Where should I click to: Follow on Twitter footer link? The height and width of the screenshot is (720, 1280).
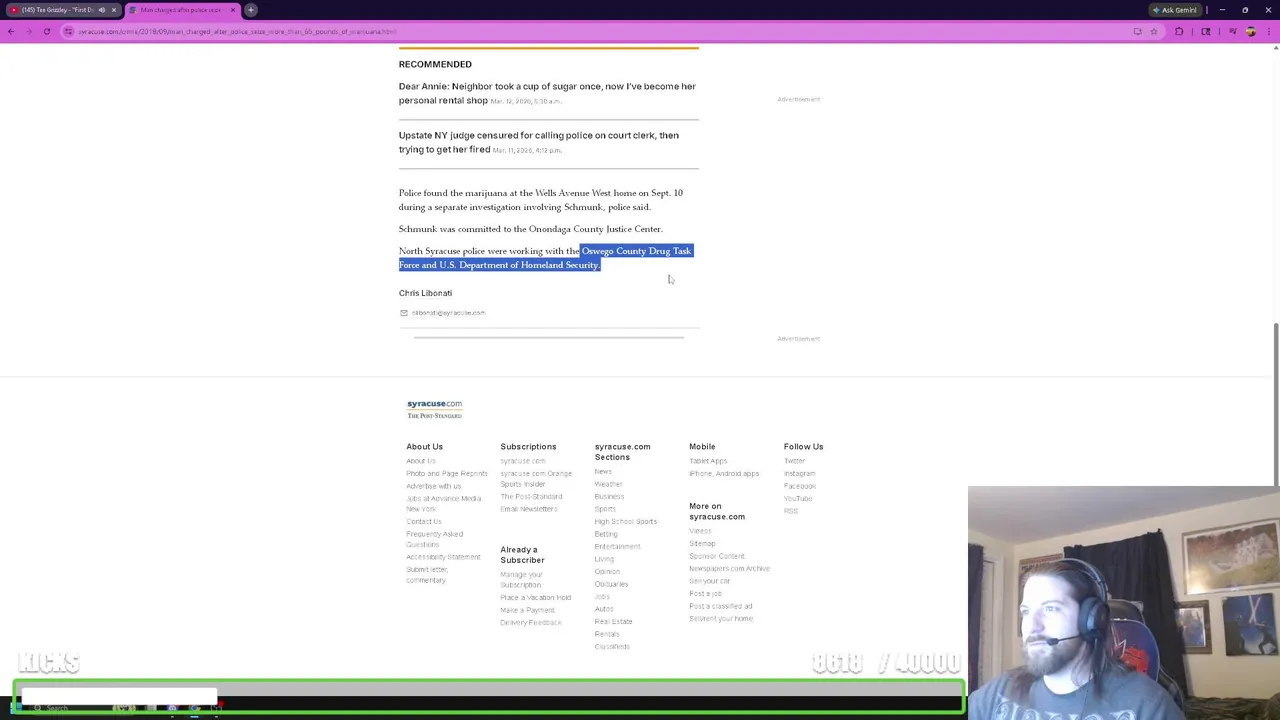[x=794, y=461]
